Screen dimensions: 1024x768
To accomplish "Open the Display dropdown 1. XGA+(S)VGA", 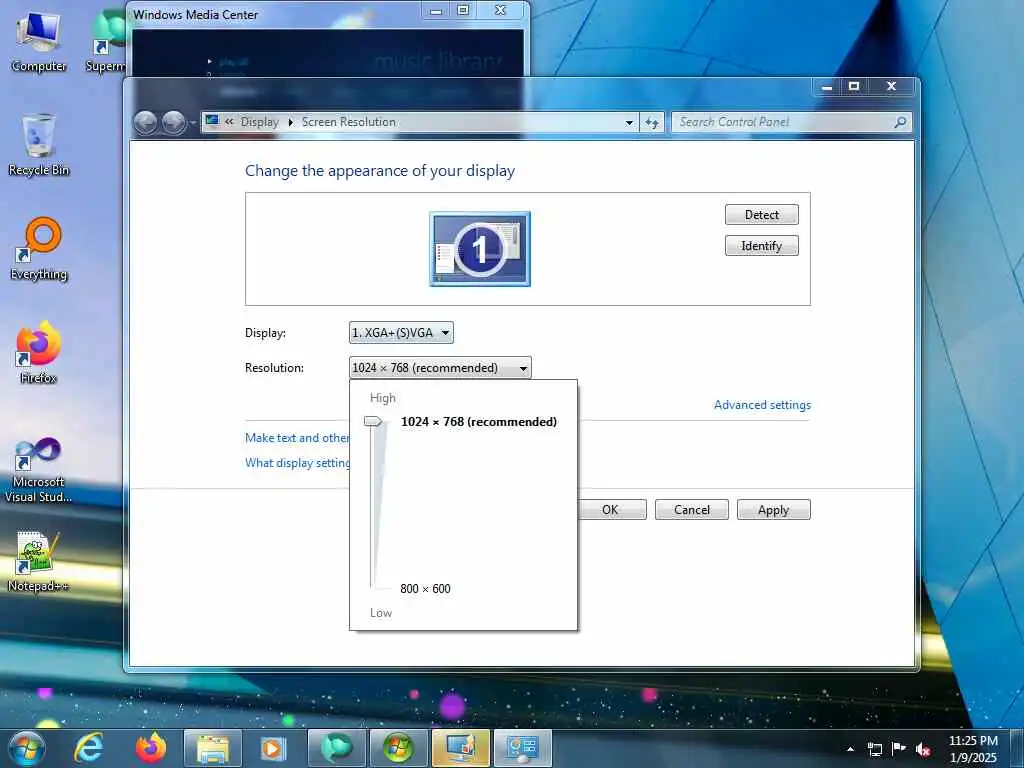I will pos(401,332).
